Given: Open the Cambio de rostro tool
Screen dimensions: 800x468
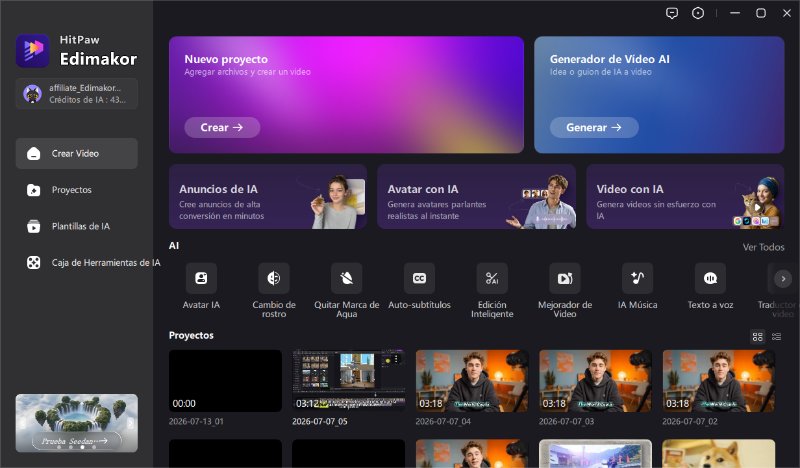Looking at the screenshot, I should pyautogui.click(x=273, y=278).
